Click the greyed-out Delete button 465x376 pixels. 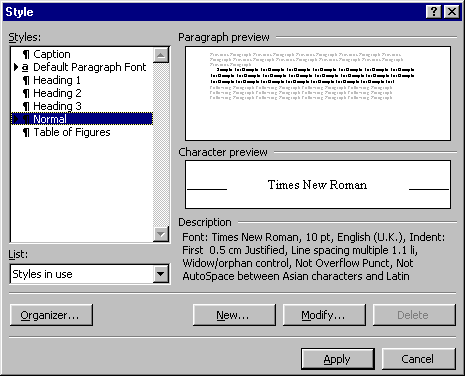414,315
